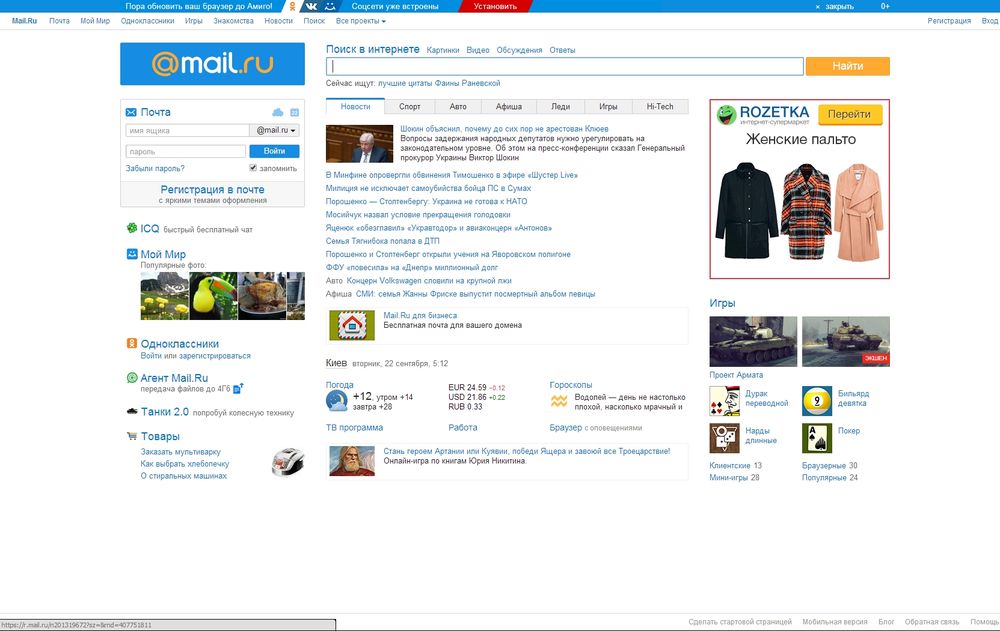The image size is (1000, 631).
Task: Click the Найти search button
Action: 848,66
